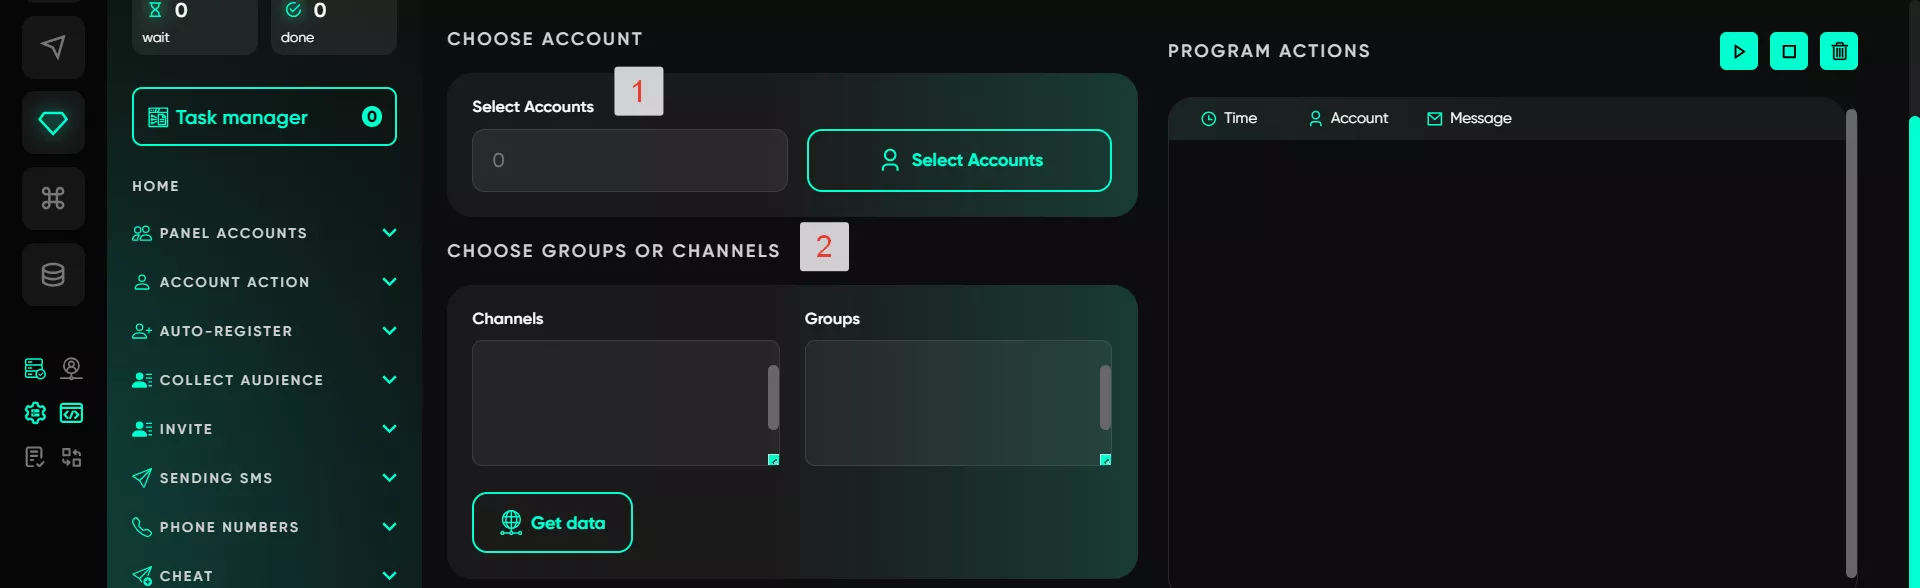Open the database icon in left rail
The height and width of the screenshot is (588, 1920).
[53, 274]
